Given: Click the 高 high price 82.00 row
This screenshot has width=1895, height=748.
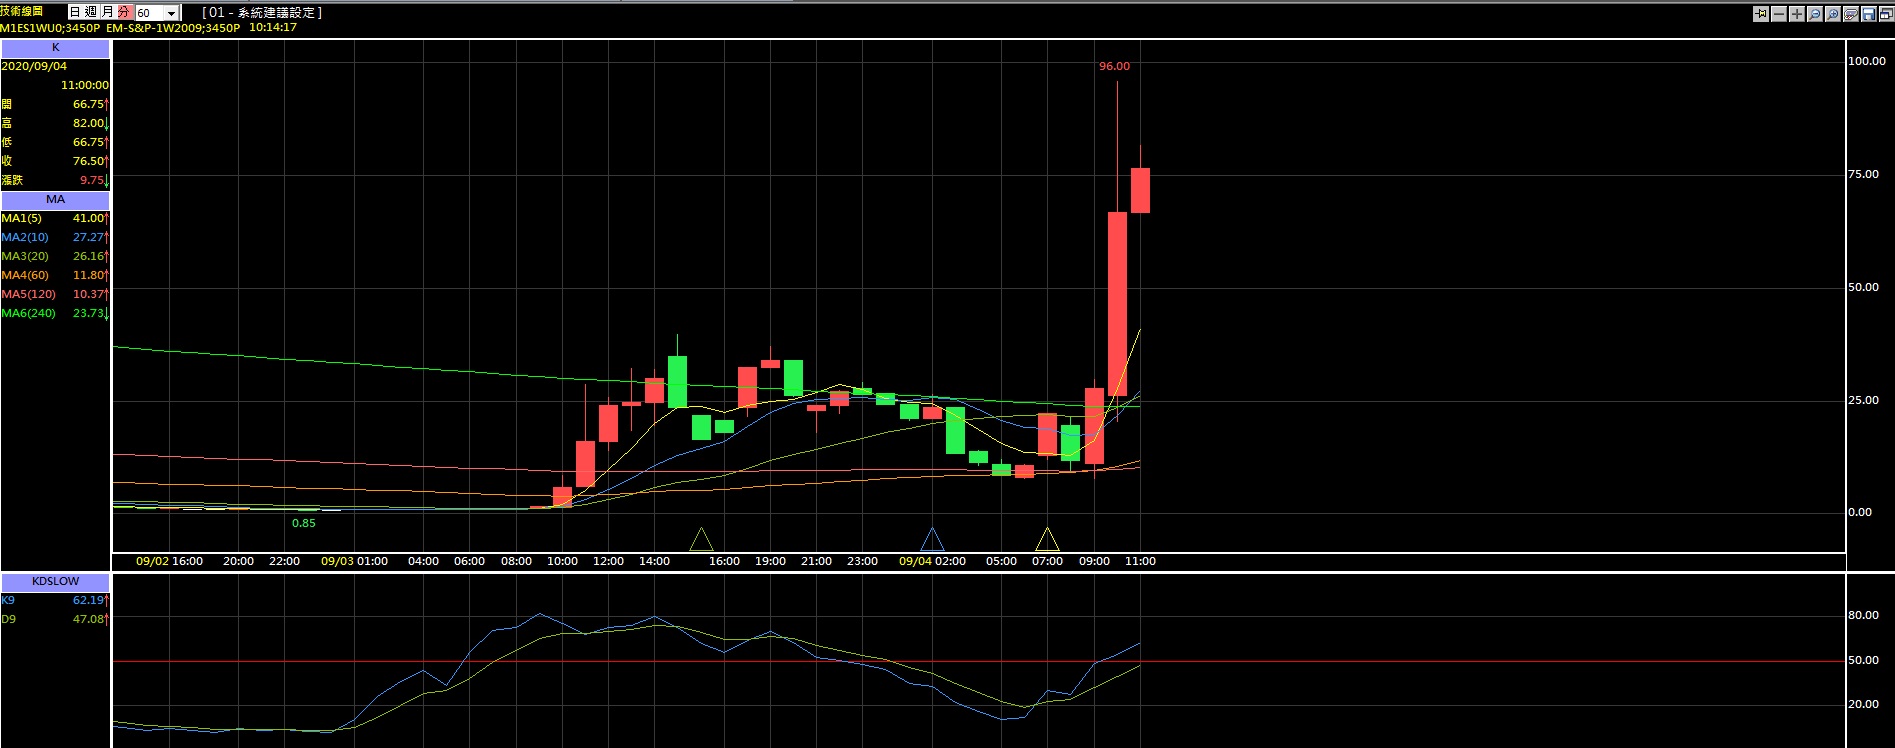Looking at the screenshot, I should (x=55, y=123).
